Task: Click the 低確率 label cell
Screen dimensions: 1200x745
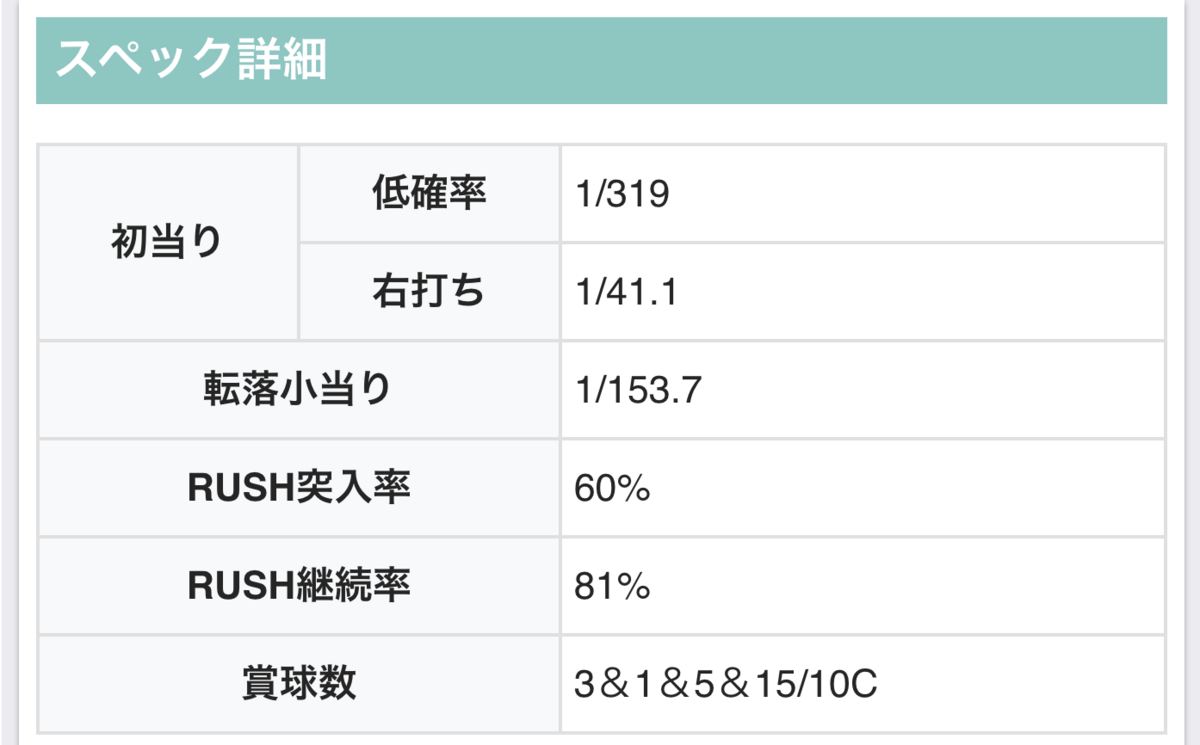Action: point(429,194)
